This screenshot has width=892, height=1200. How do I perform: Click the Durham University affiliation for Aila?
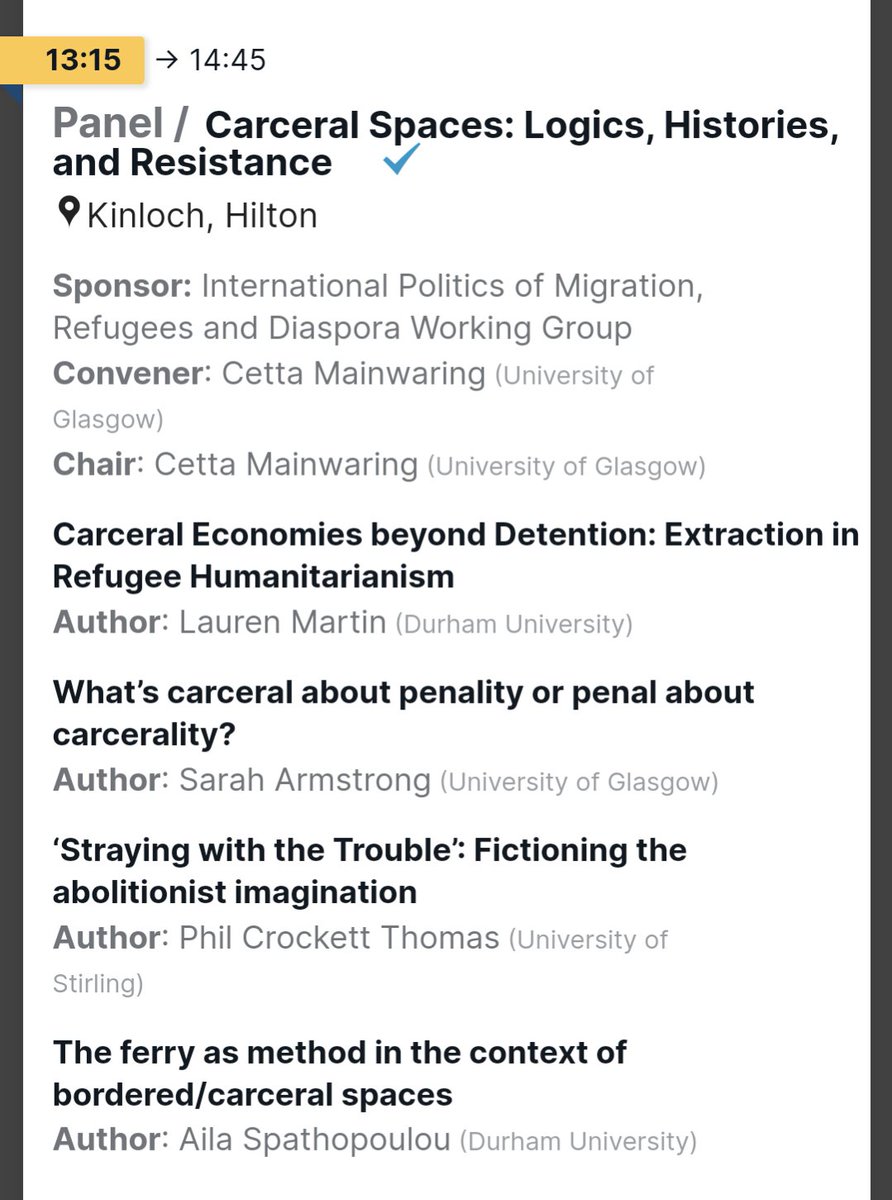coord(578,1141)
